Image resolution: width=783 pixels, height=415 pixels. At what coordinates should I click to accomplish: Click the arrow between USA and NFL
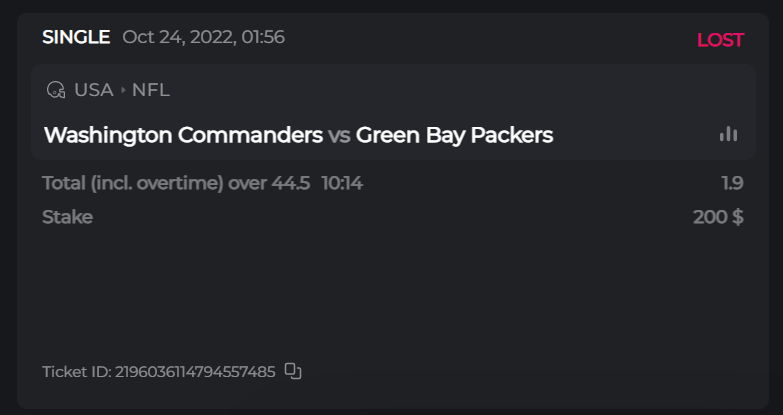(123, 90)
